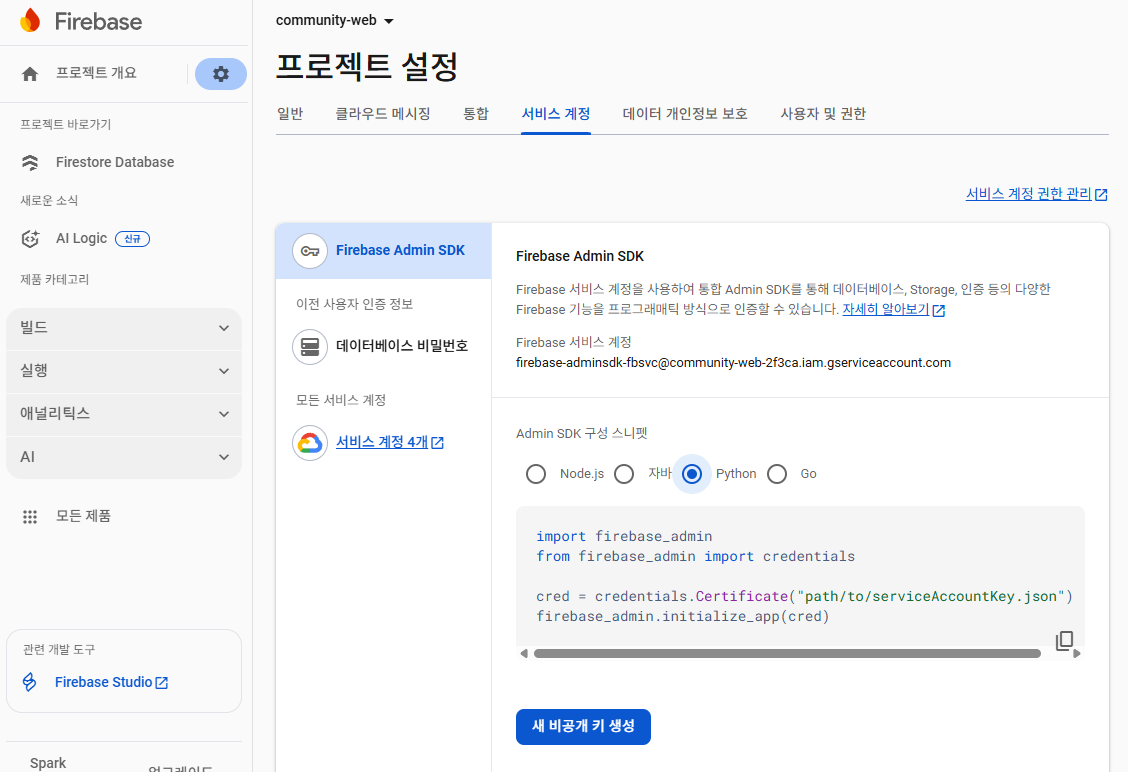Click the "모든 서비스 계정" label
1128x772 pixels.
pyautogui.click(x=341, y=400)
